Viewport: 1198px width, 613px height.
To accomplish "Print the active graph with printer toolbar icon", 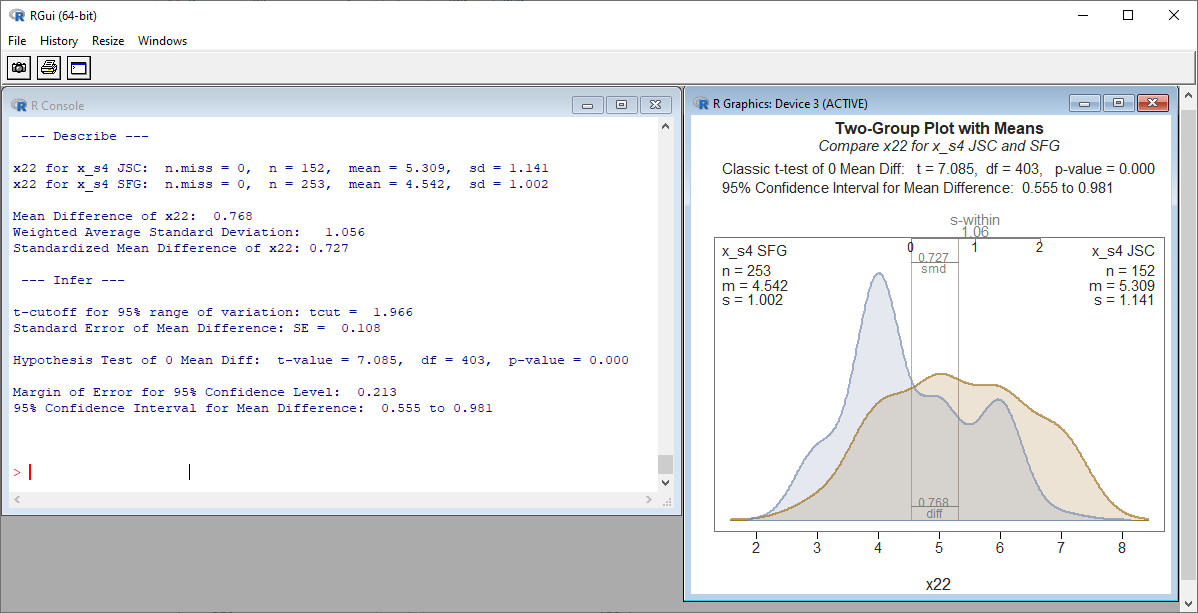I will click(x=48, y=67).
